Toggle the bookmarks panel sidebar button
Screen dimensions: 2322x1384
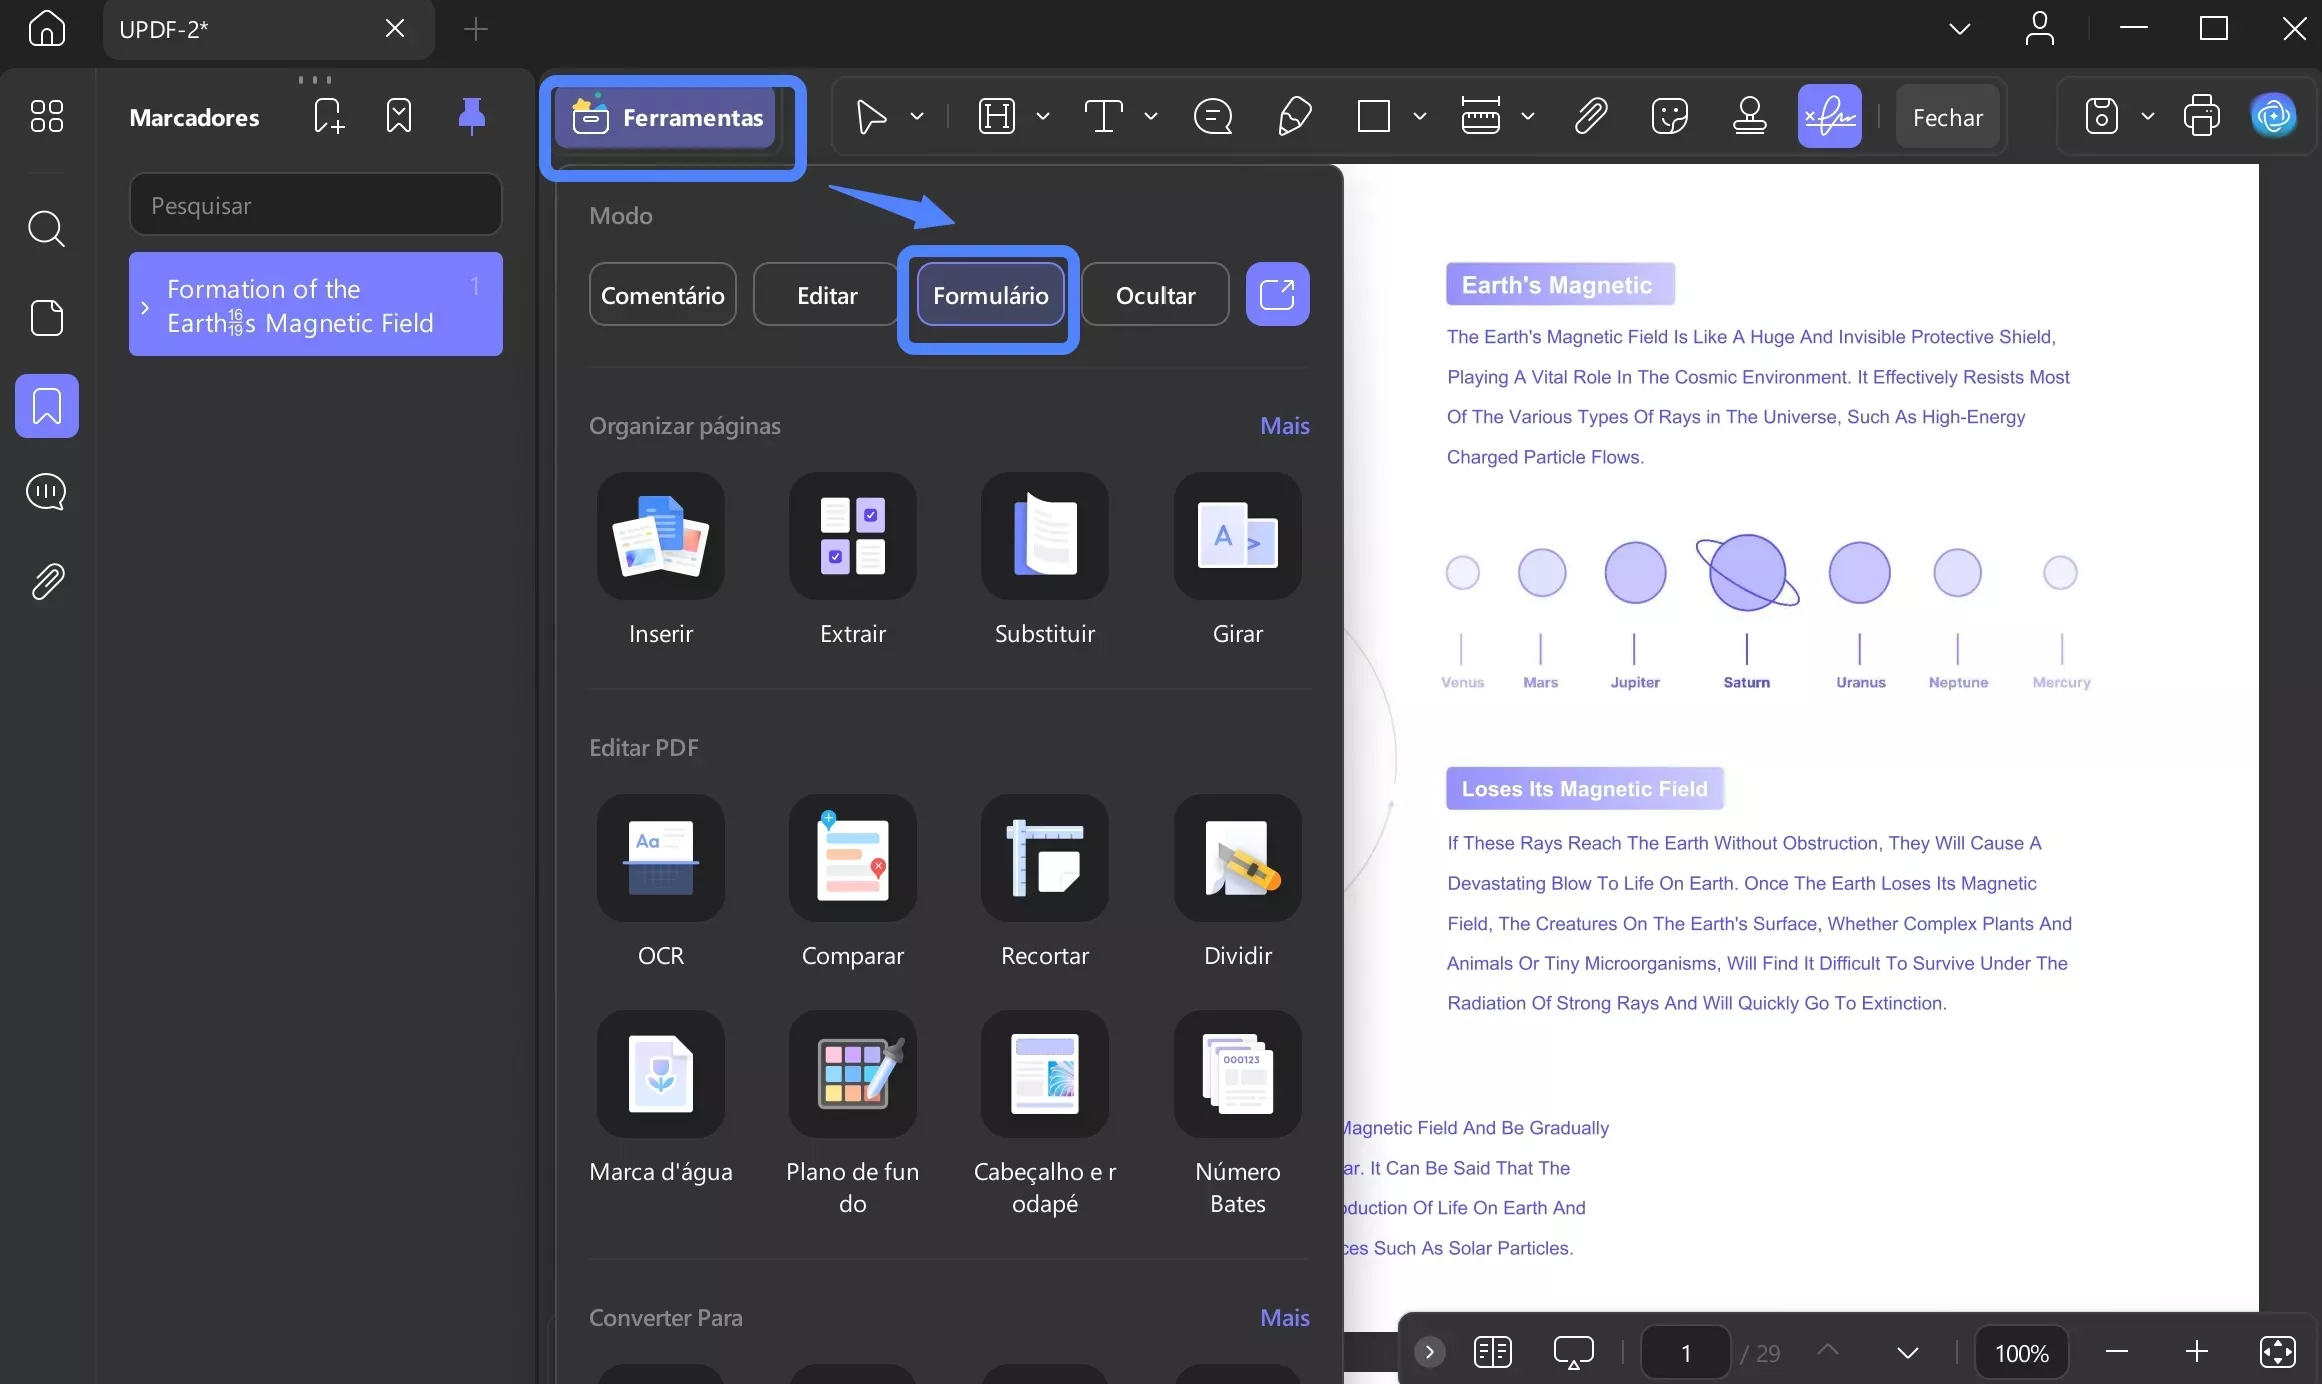tap(47, 406)
